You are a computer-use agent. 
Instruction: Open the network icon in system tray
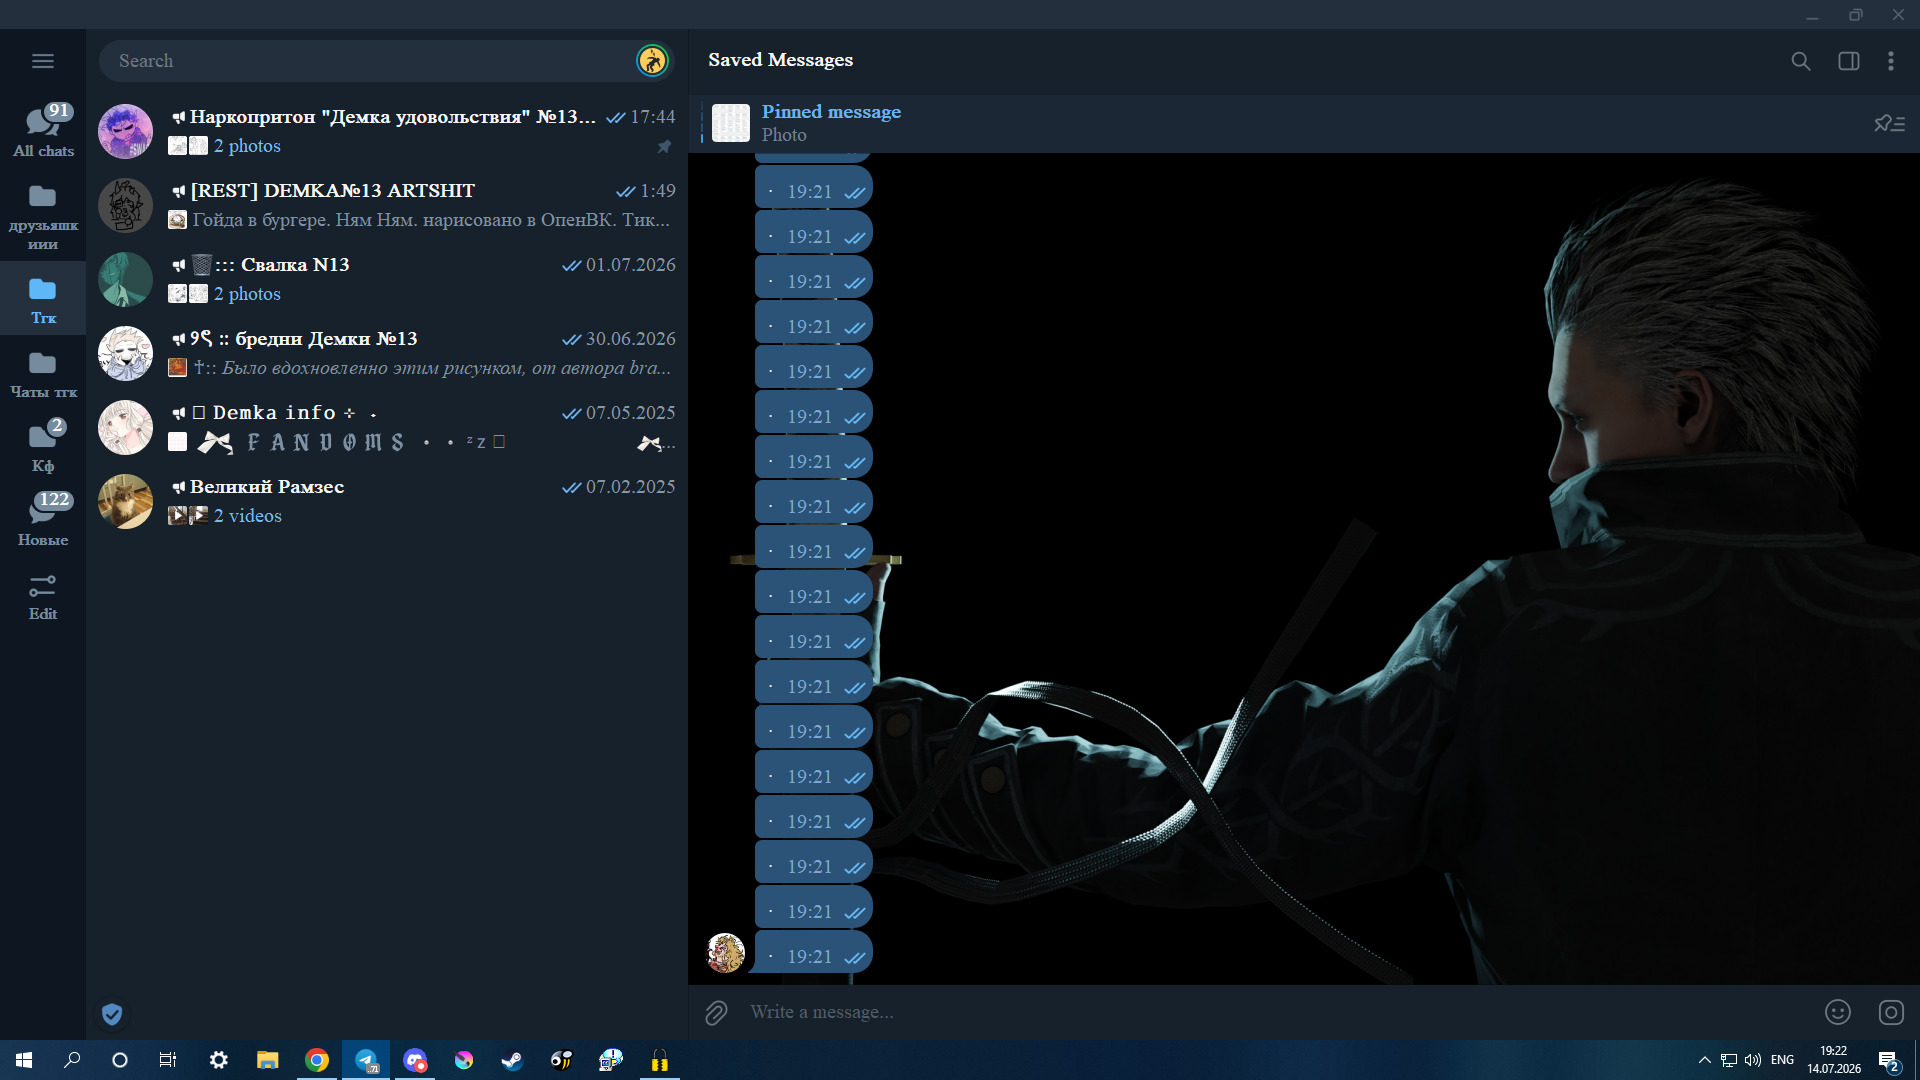pos(1728,1060)
